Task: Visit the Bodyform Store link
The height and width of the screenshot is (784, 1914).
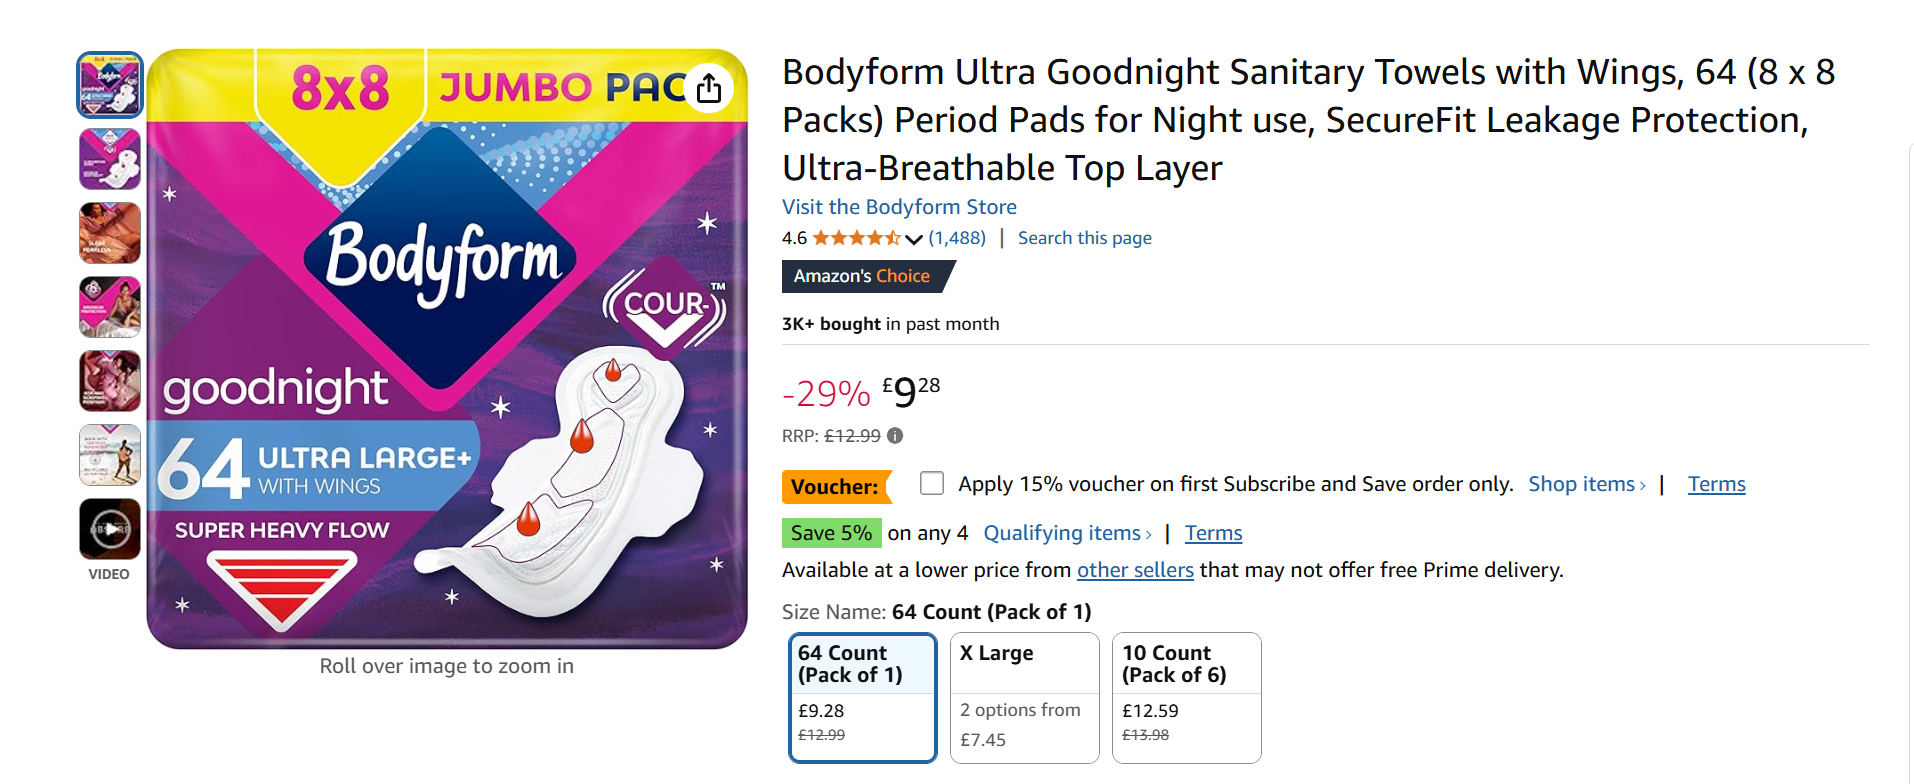Action: (x=899, y=207)
